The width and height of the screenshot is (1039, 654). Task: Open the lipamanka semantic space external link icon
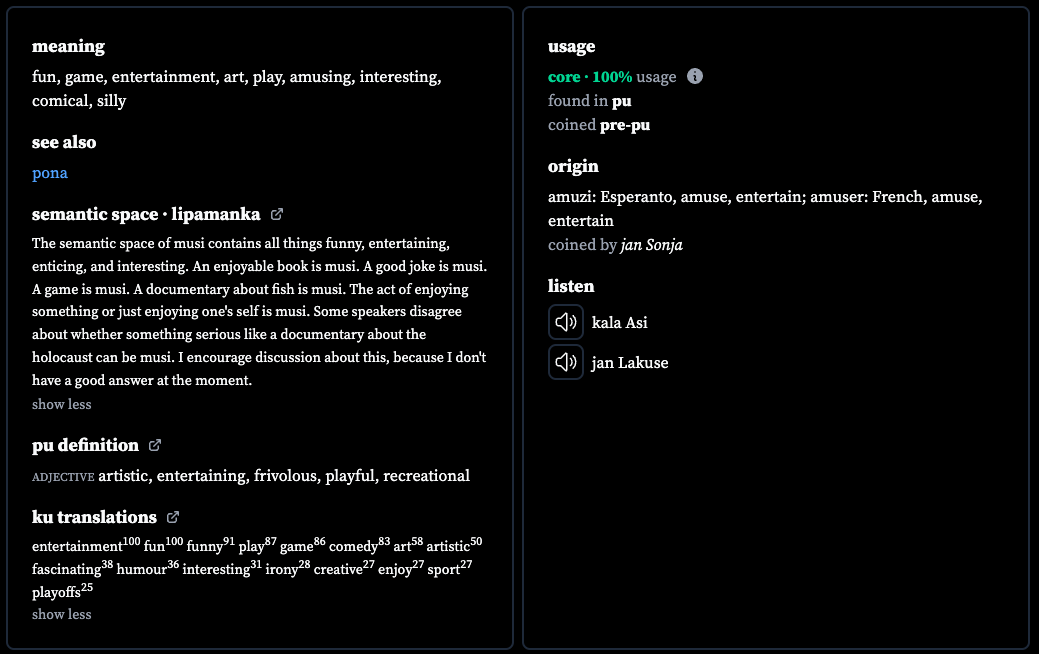[x=277, y=214]
